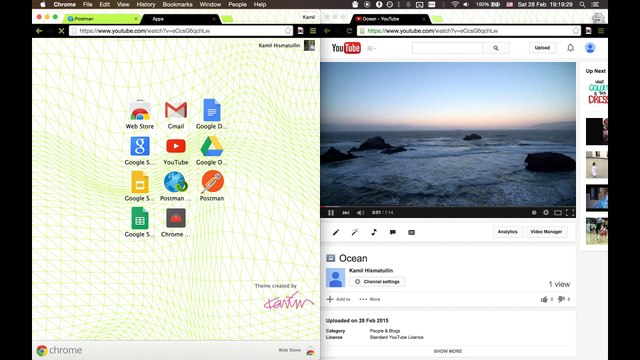
Task: Launch the orange Postman app
Action: pyautogui.click(x=212, y=182)
